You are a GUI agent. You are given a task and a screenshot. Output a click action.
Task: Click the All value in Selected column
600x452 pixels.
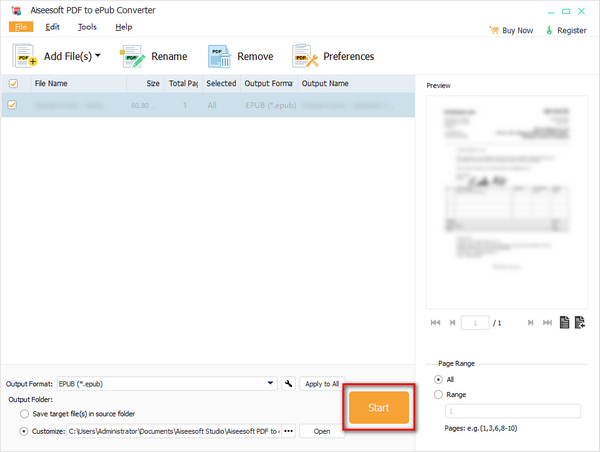(x=212, y=105)
